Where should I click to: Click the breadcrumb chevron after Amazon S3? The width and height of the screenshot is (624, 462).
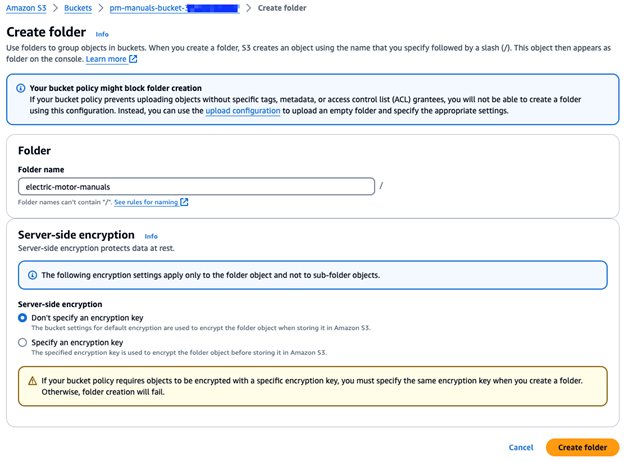tap(55, 8)
